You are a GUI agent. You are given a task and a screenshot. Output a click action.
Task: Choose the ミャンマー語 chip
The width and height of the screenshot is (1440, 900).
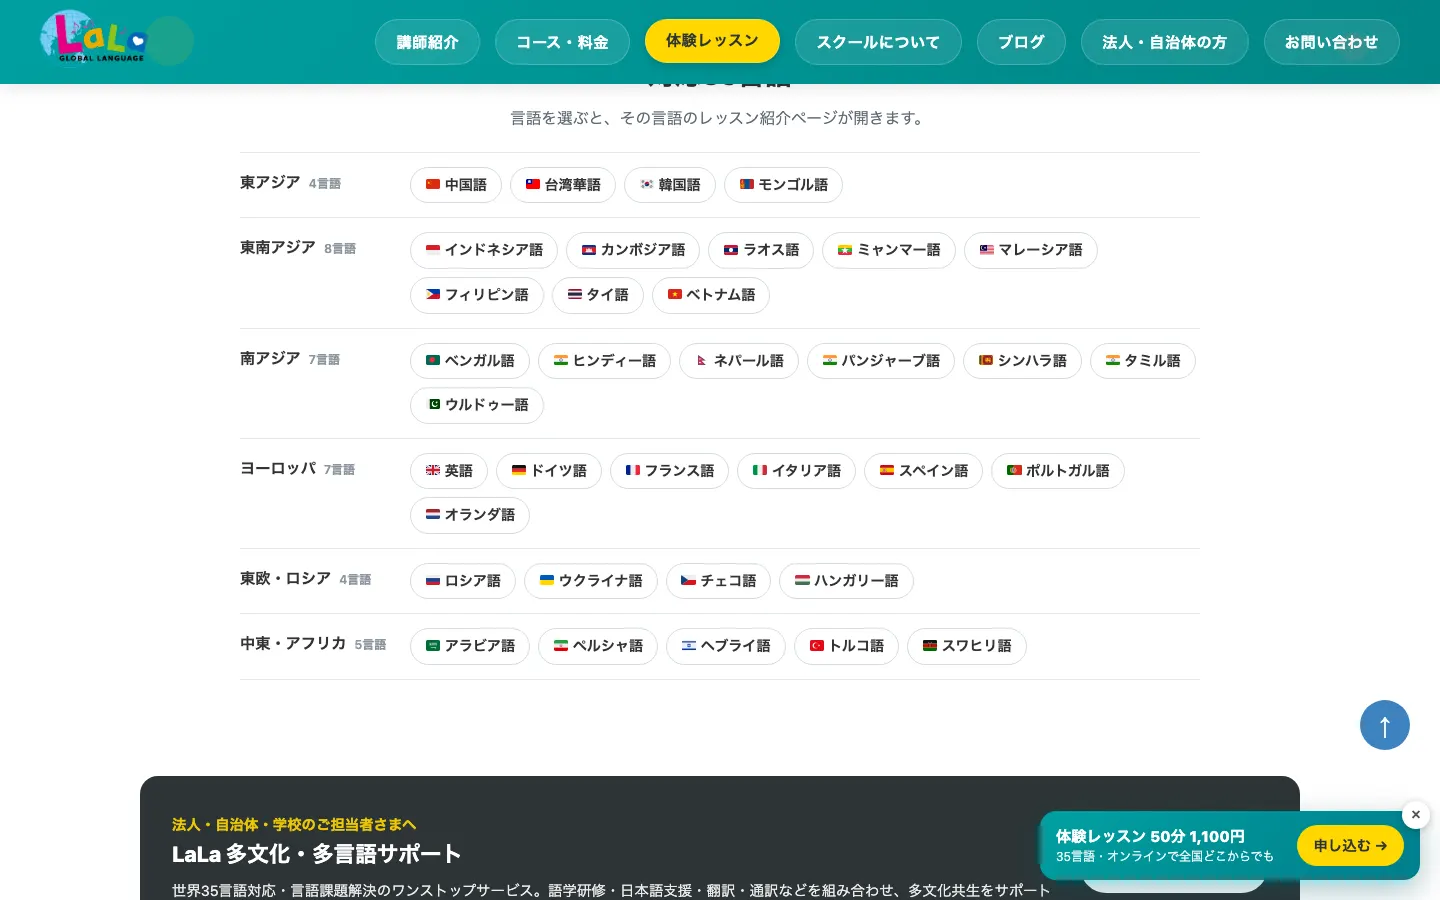tap(889, 250)
